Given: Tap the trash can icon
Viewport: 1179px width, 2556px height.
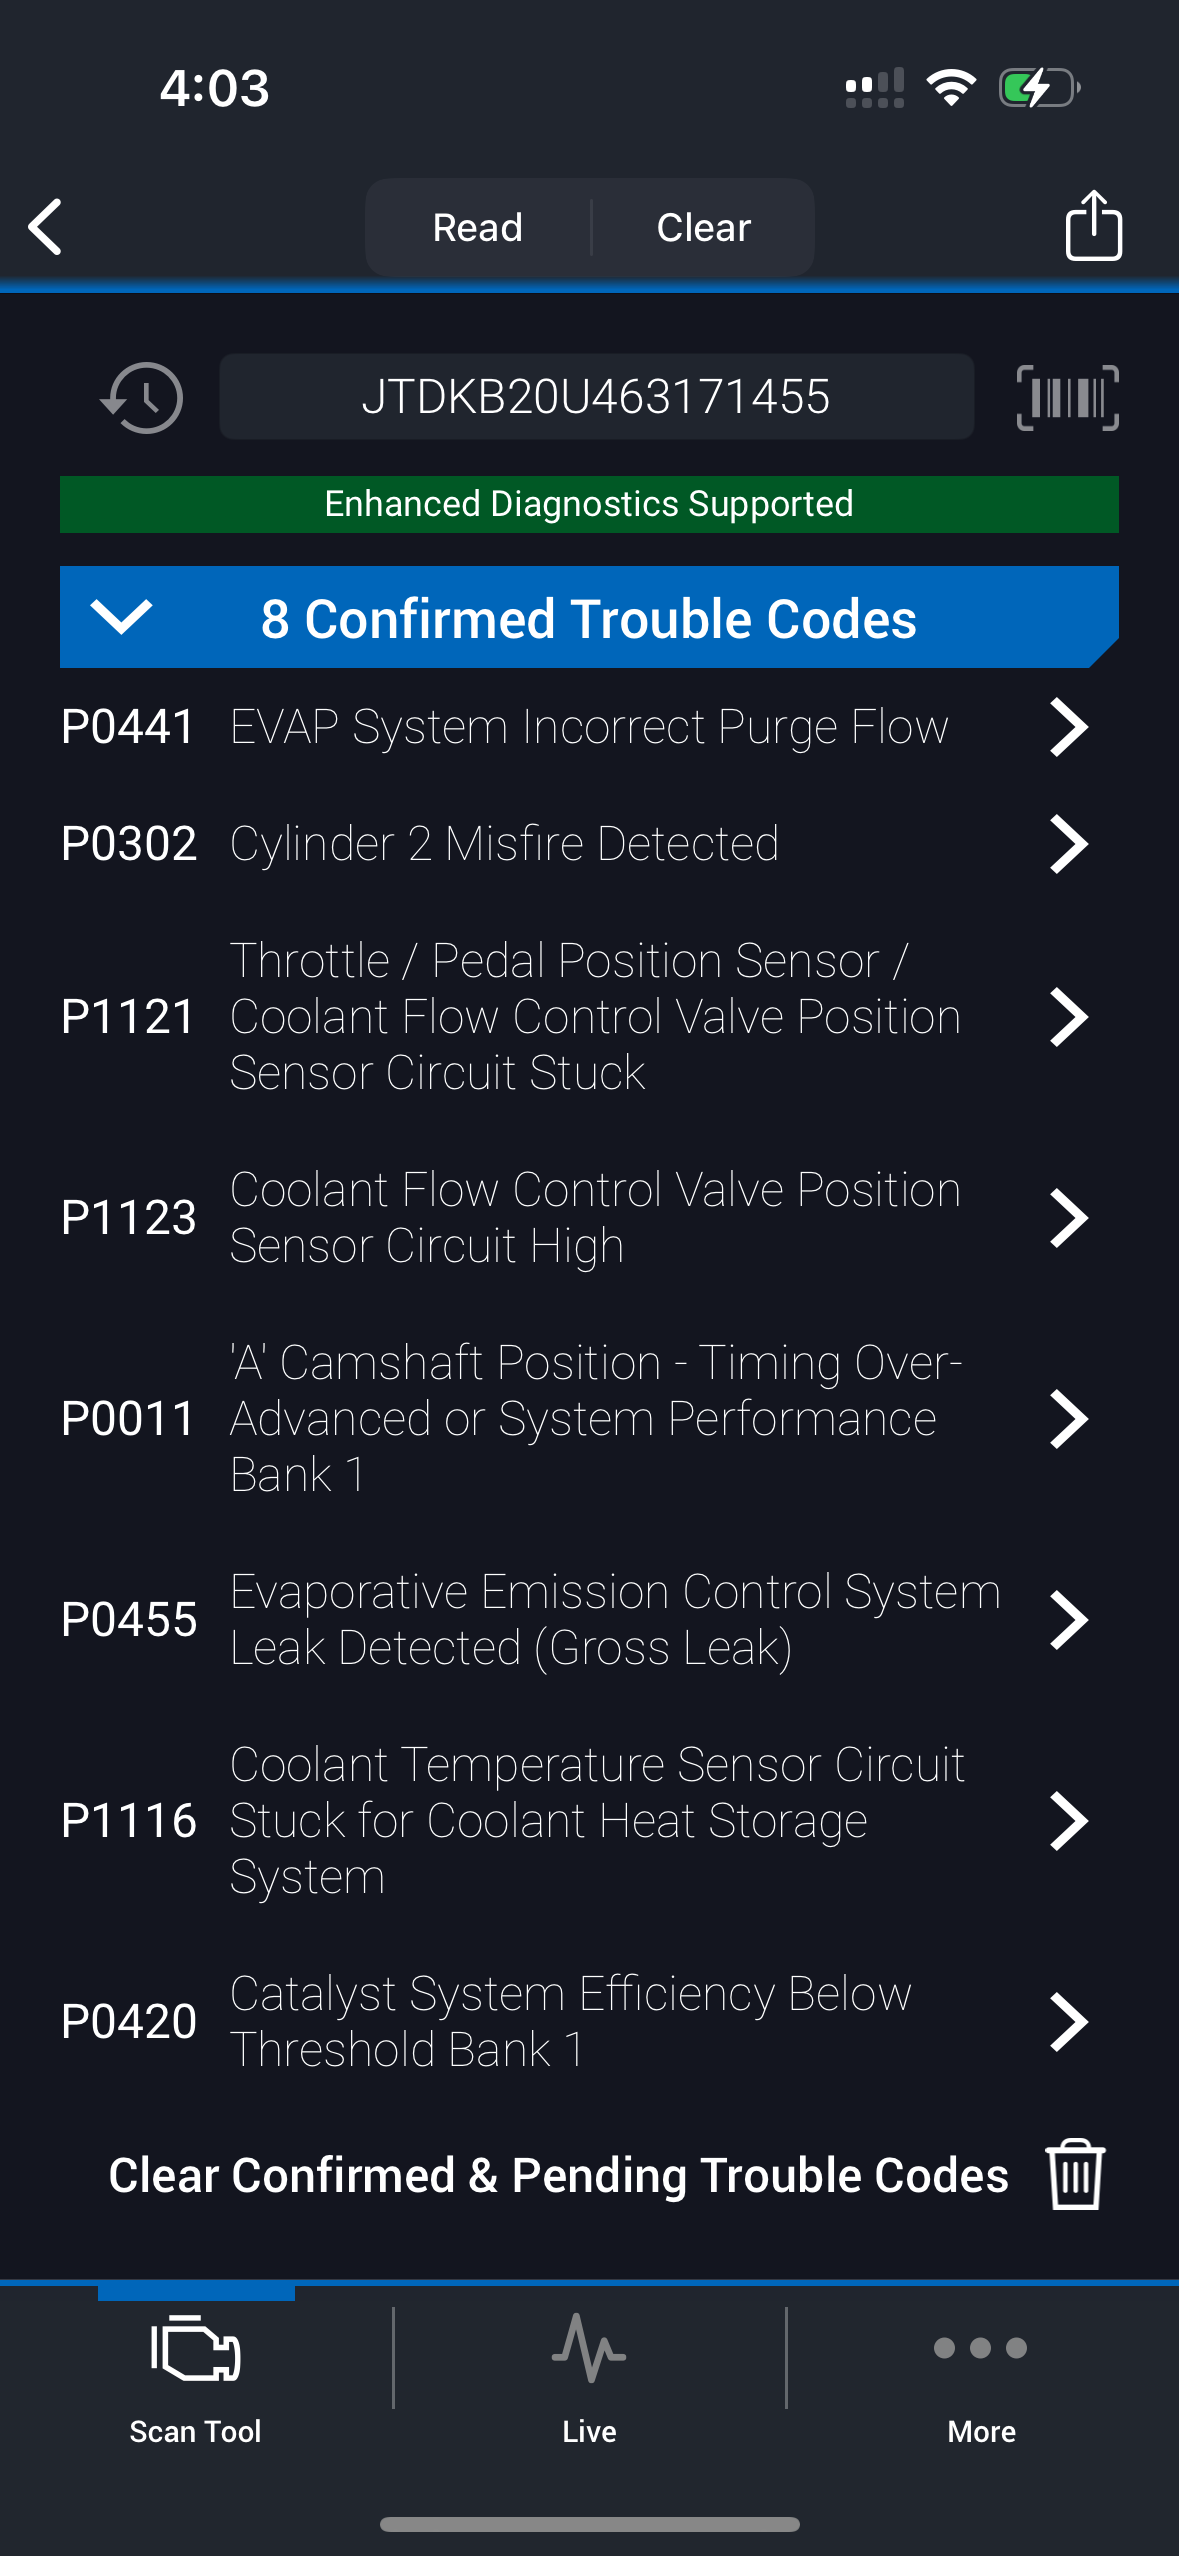Looking at the screenshot, I should click(1075, 2174).
